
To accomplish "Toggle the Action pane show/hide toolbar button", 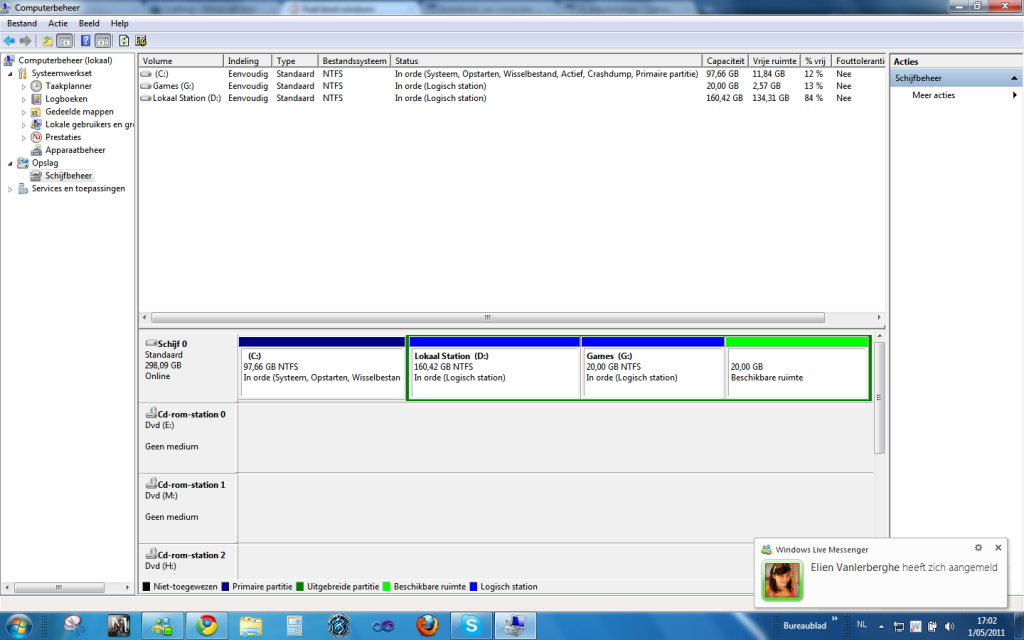I will [103, 41].
